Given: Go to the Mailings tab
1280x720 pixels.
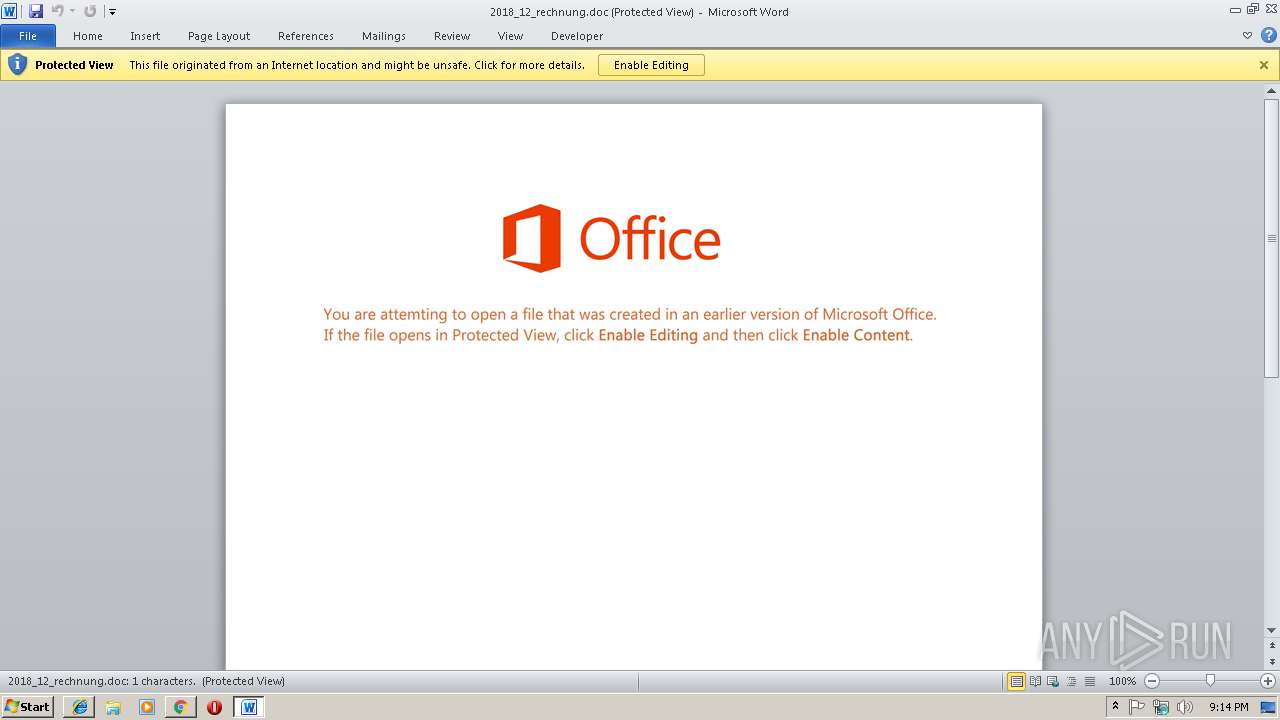Looking at the screenshot, I should [x=384, y=36].
